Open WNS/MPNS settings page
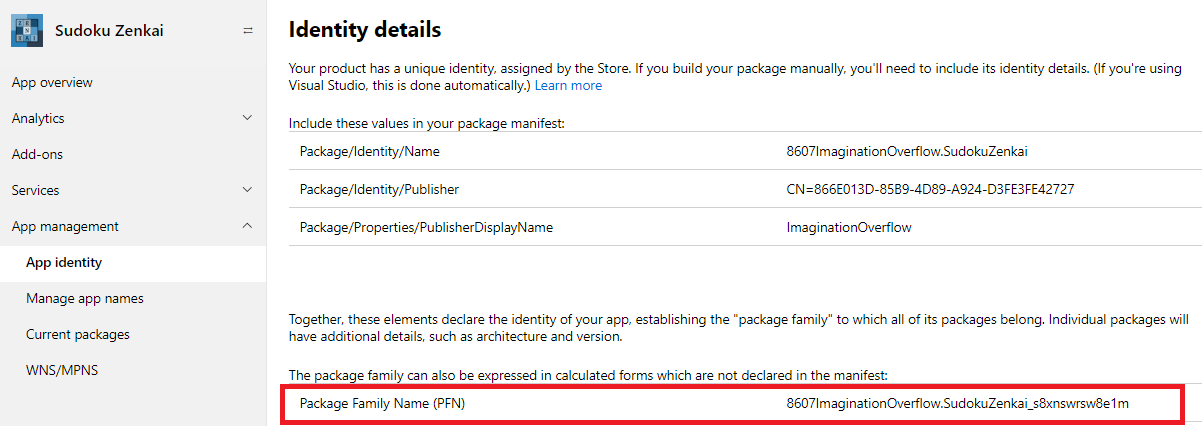This screenshot has width=1202, height=426. coord(62,370)
